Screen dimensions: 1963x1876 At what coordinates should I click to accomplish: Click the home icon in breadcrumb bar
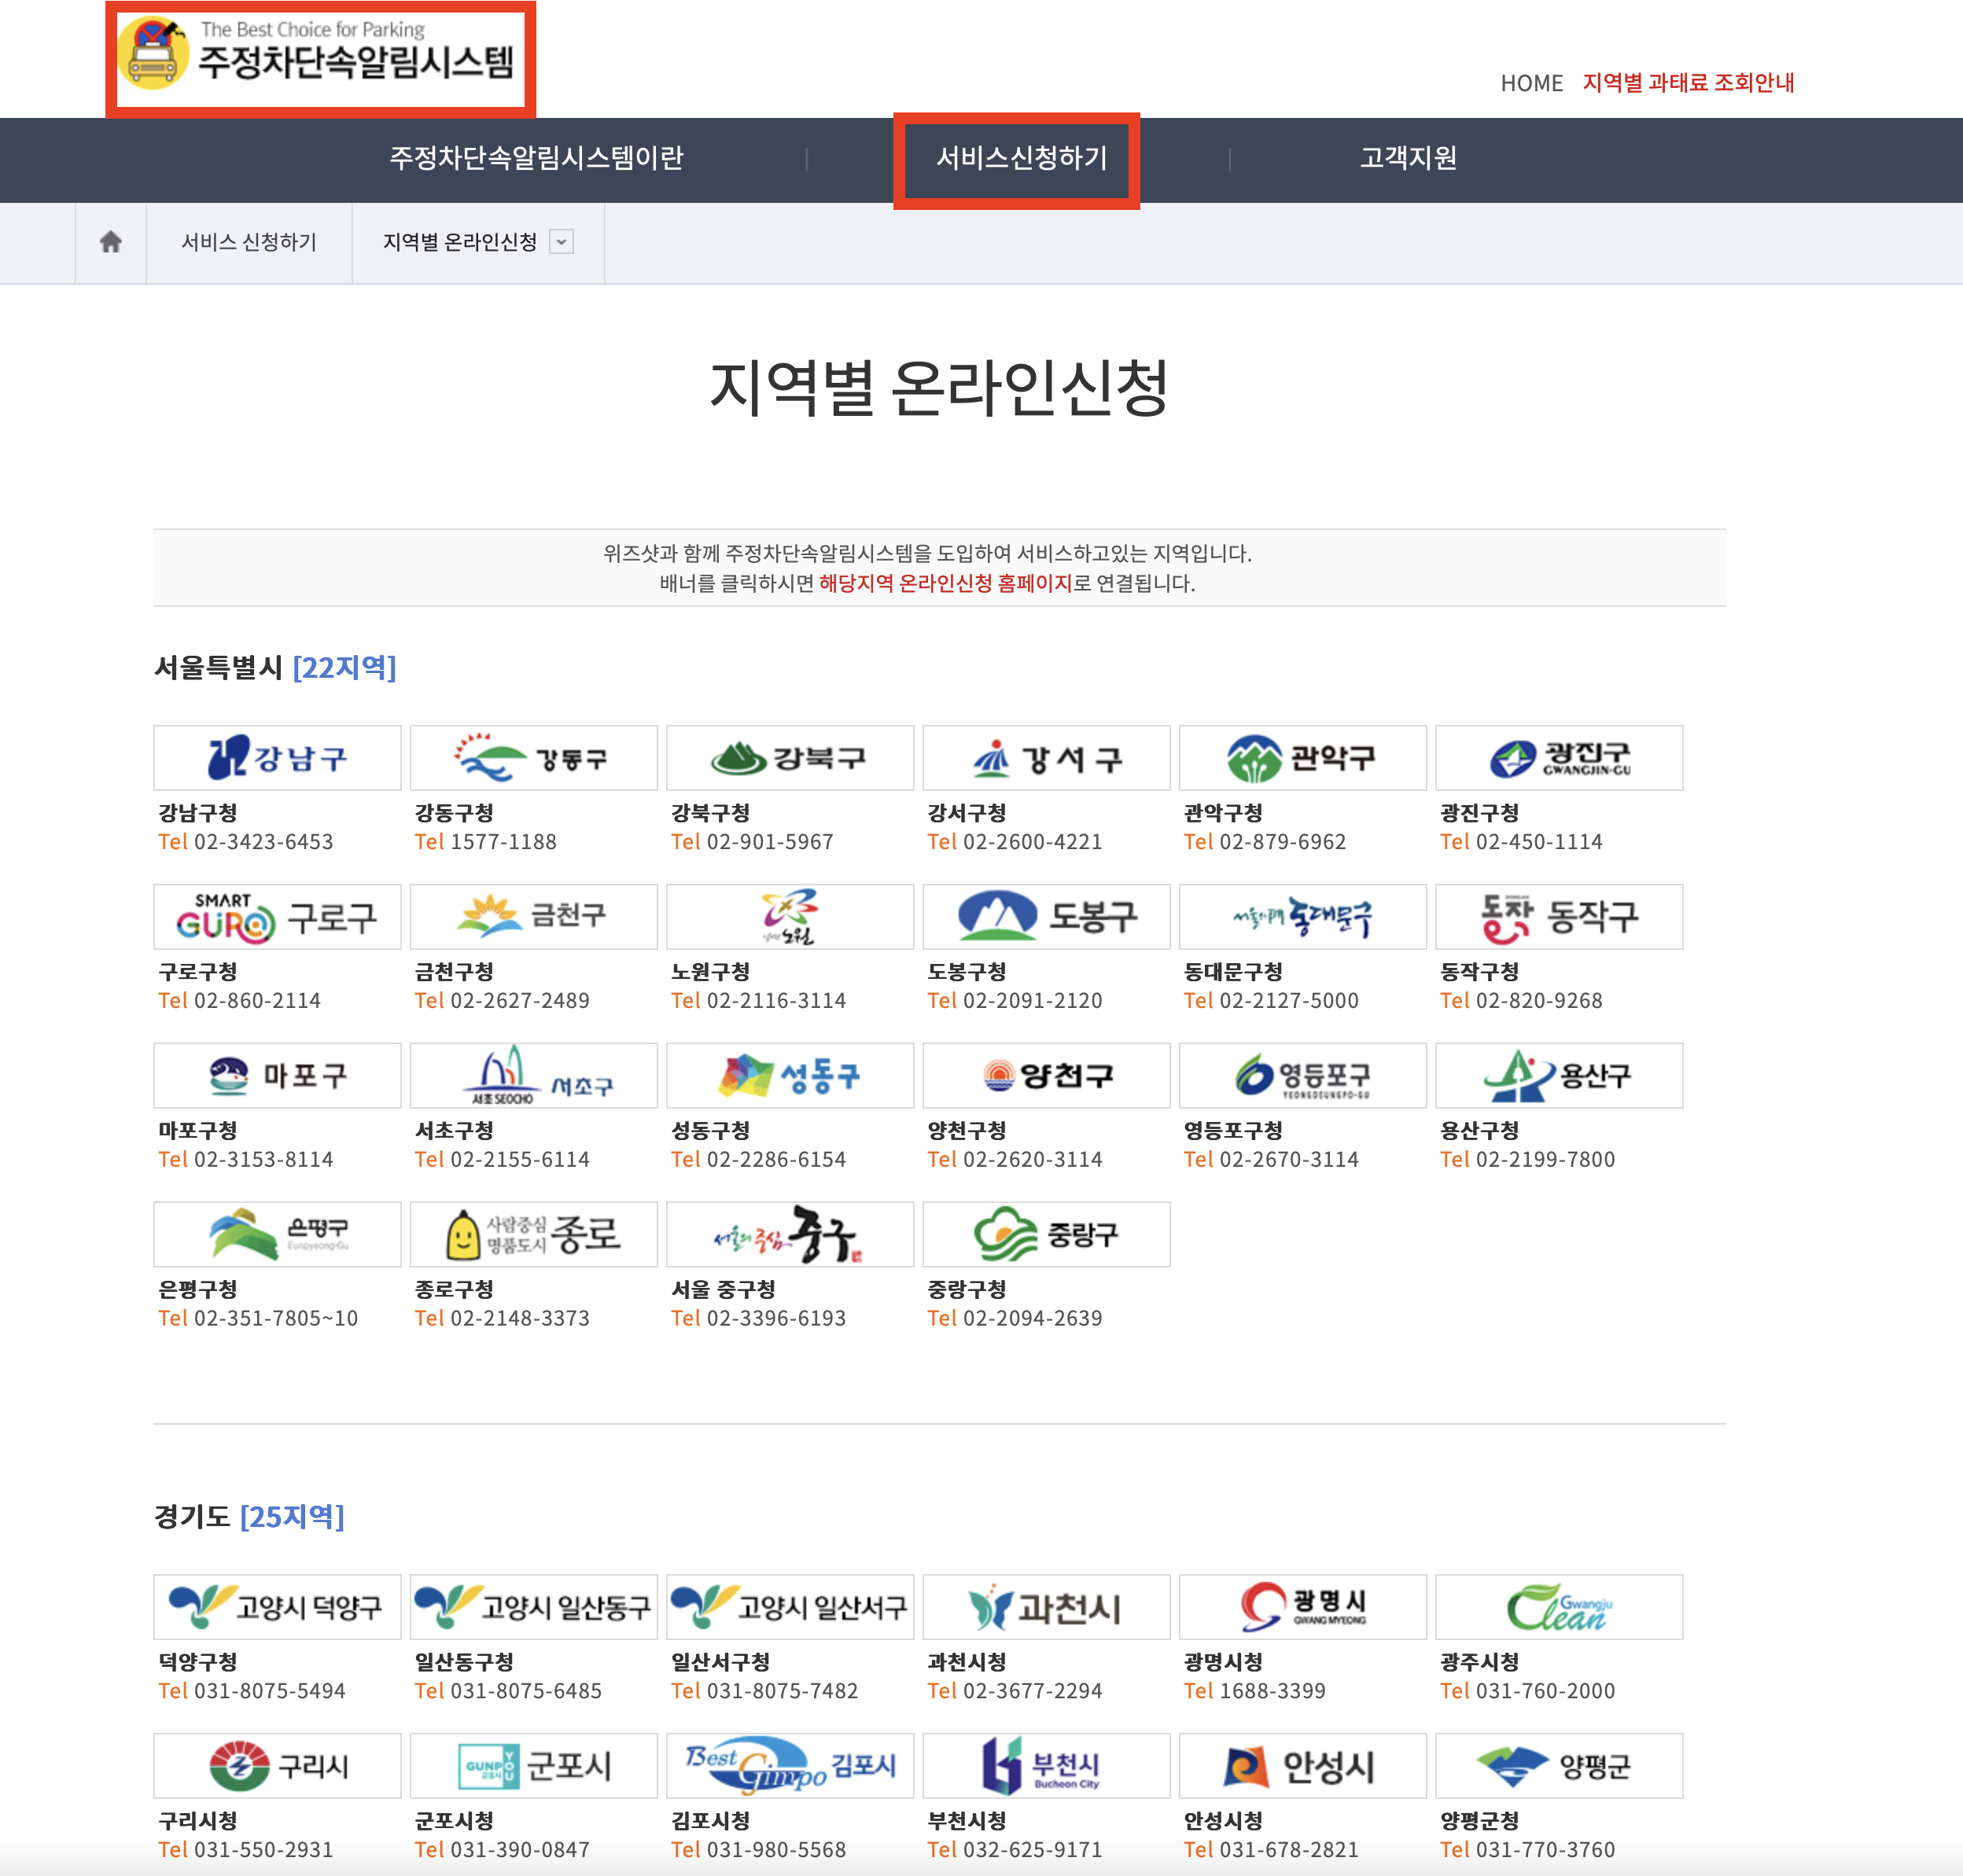click(x=111, y=242)
